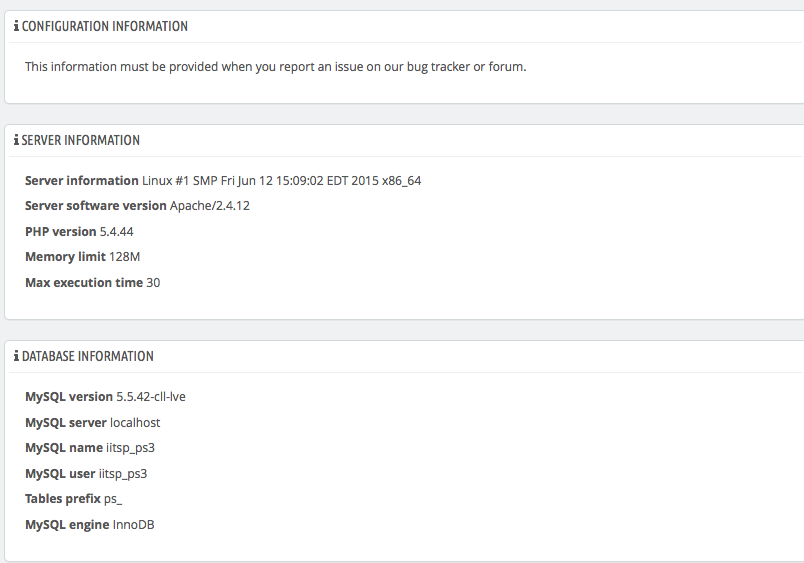The width and height of the screenshot is (804, 563).
Task: Click the MySQL version label
Action: tap(69, 397)
